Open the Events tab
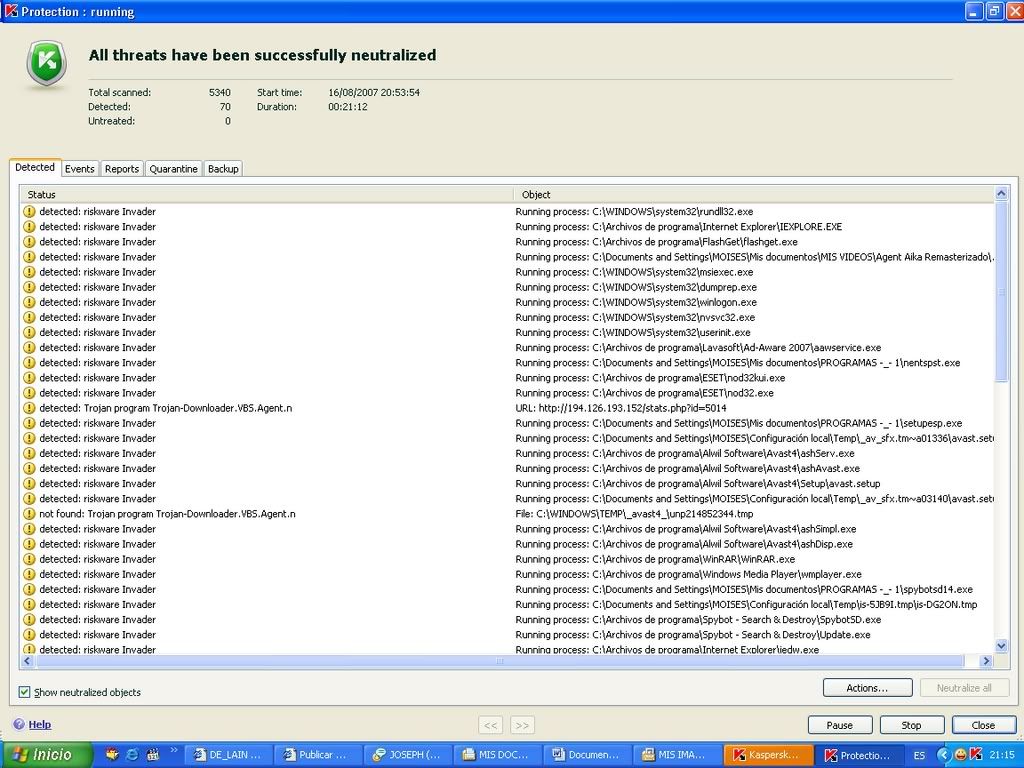 tap(80, 168)
